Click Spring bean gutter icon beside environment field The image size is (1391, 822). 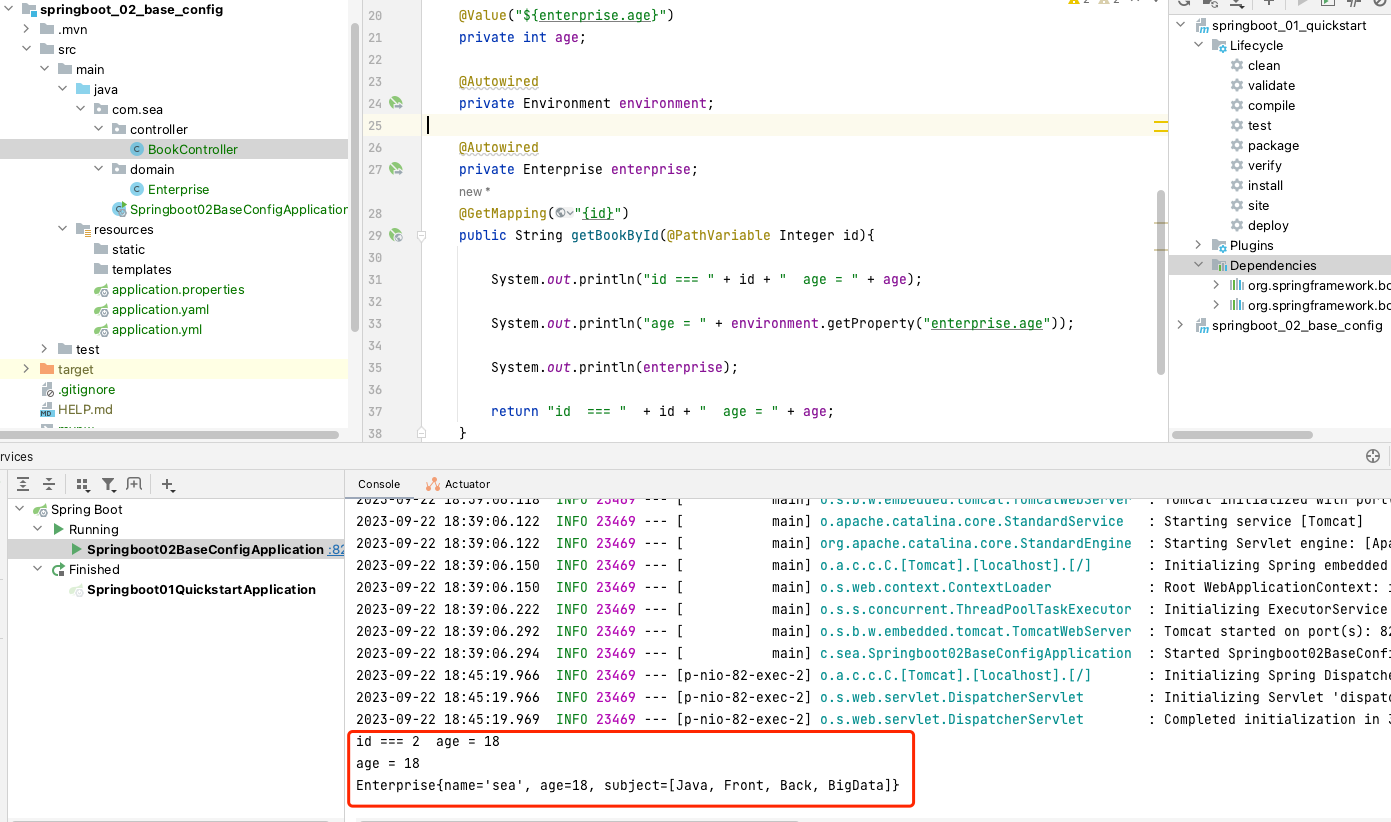point(396,103)
